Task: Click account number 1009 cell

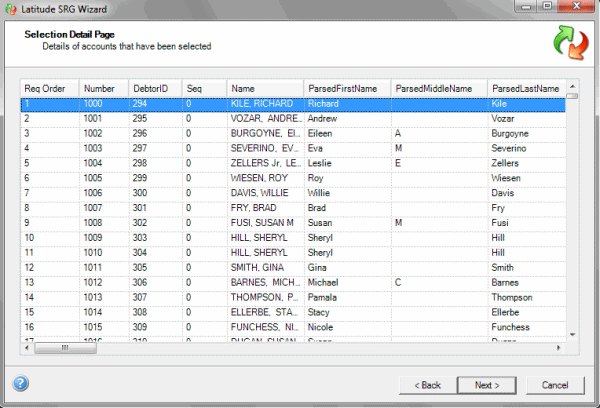Action: 104,238
